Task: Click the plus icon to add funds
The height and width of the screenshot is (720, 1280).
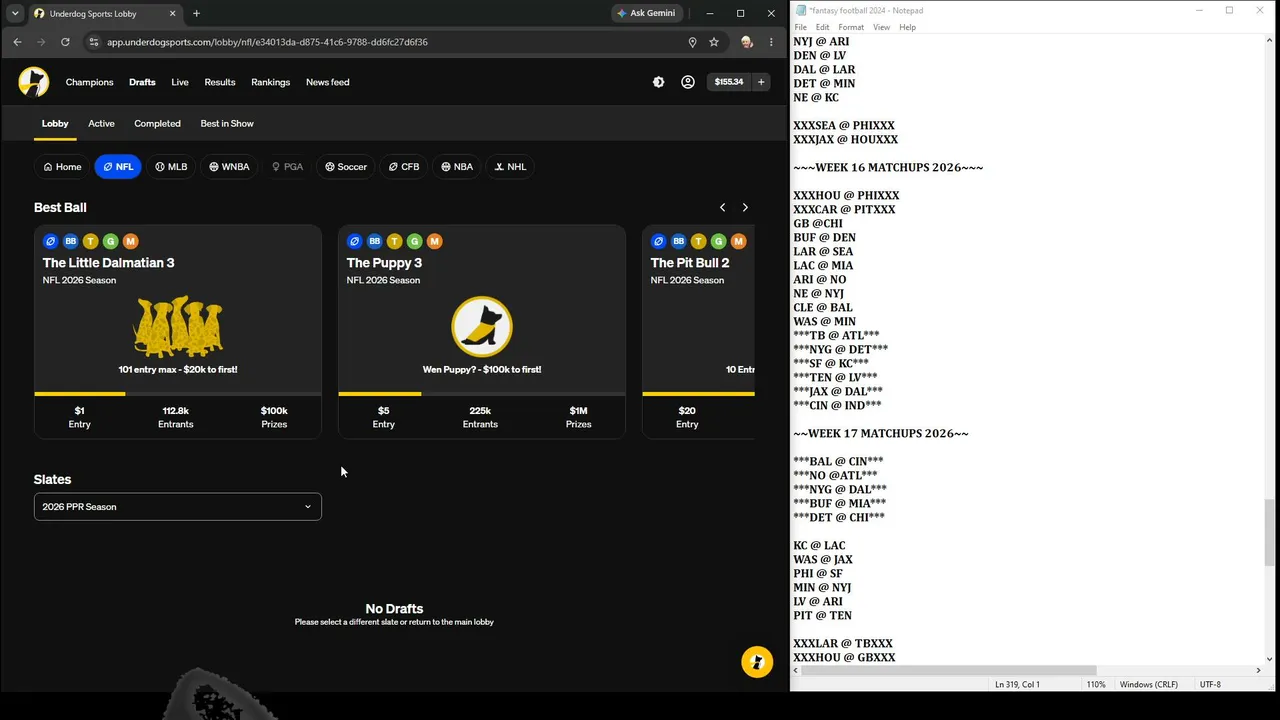Action: (x=761, y=82)
